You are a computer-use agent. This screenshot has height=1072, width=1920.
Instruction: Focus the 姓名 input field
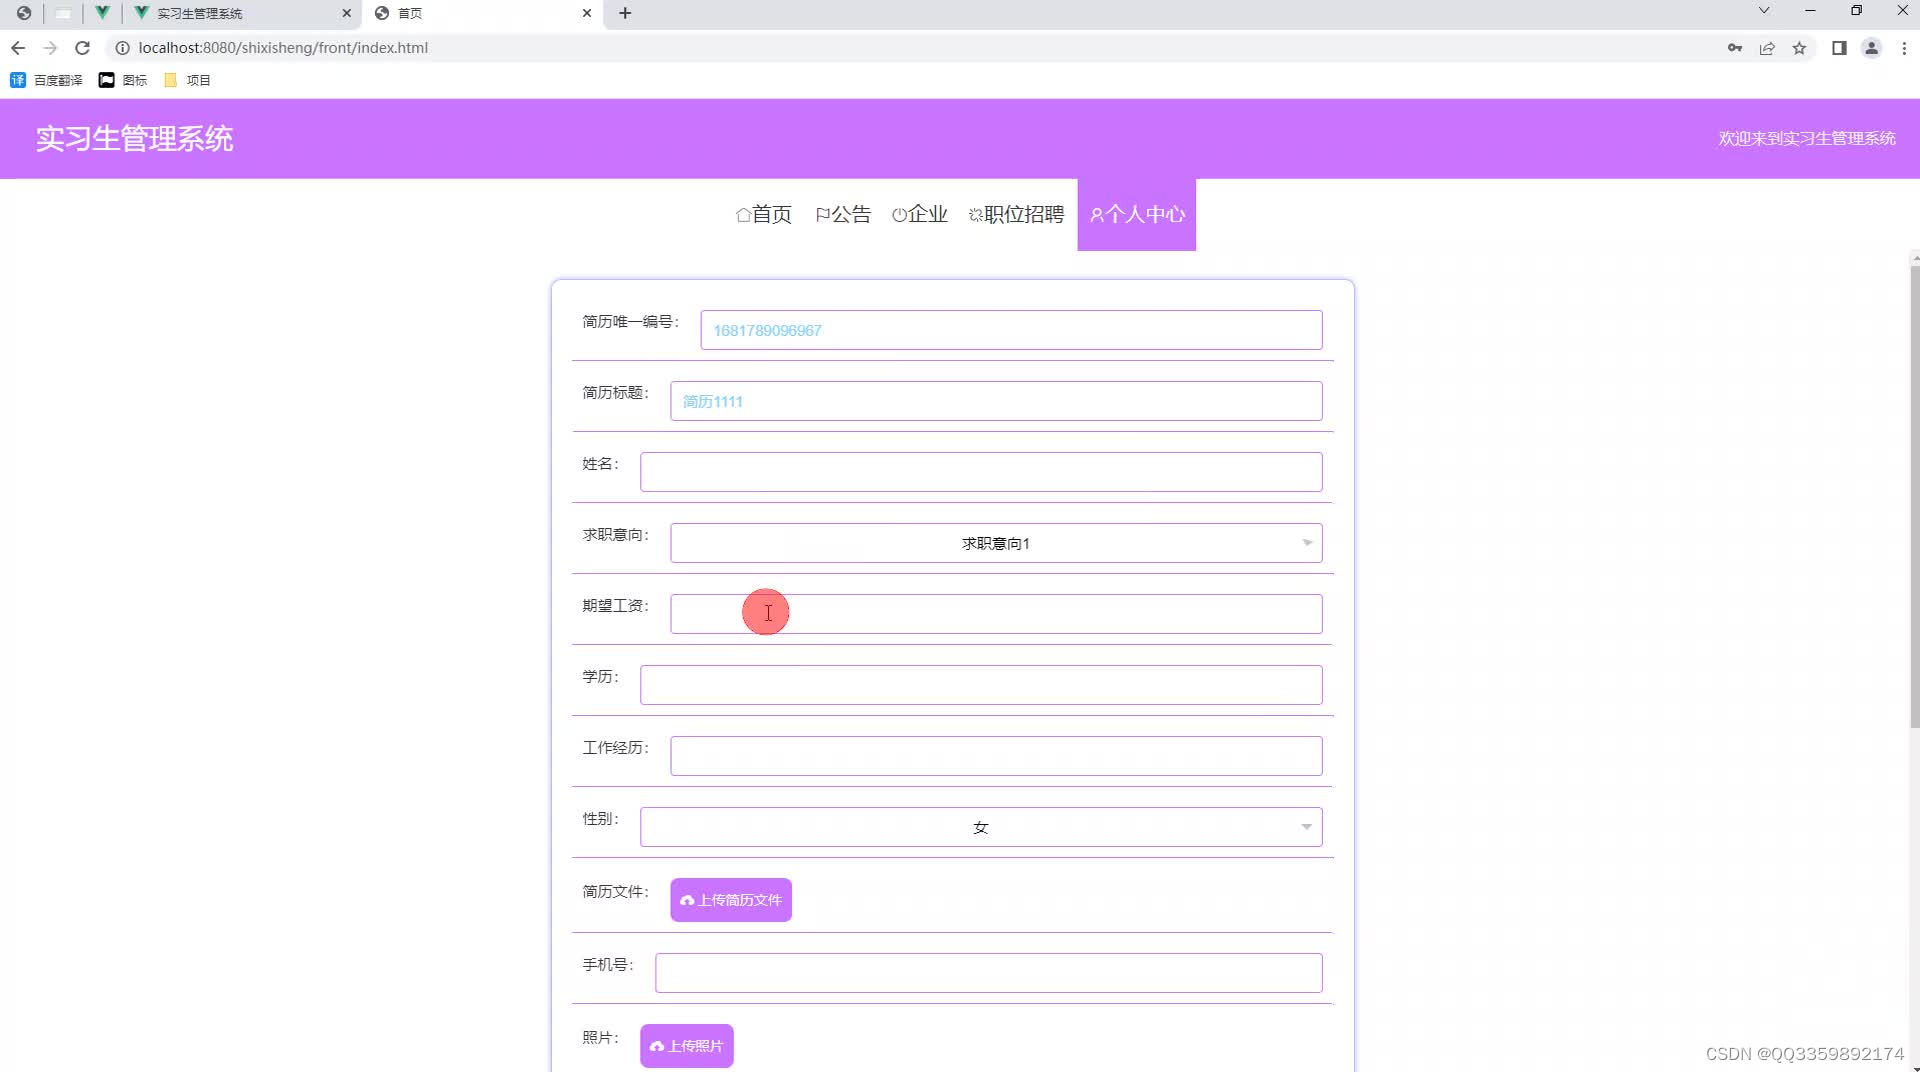tap(981, 472)
